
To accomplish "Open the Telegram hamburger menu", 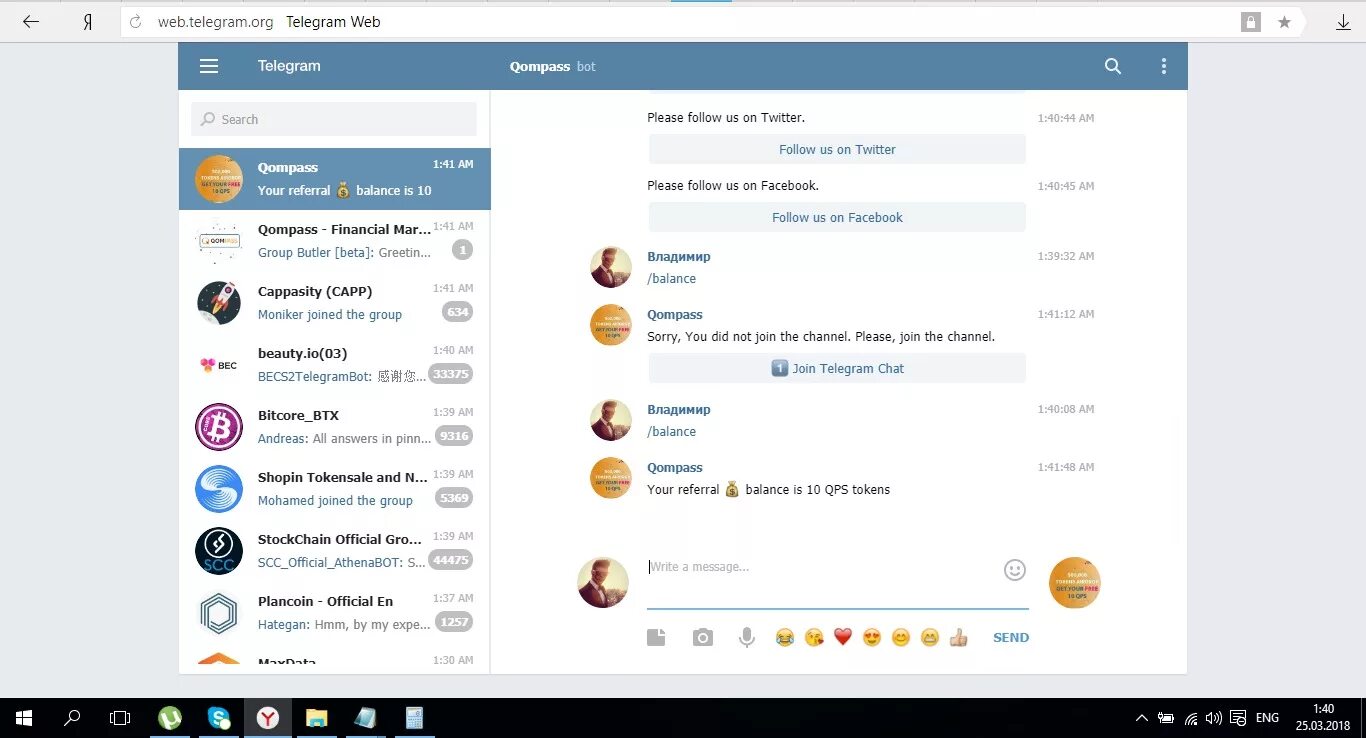I will click(x=208, y=66).
